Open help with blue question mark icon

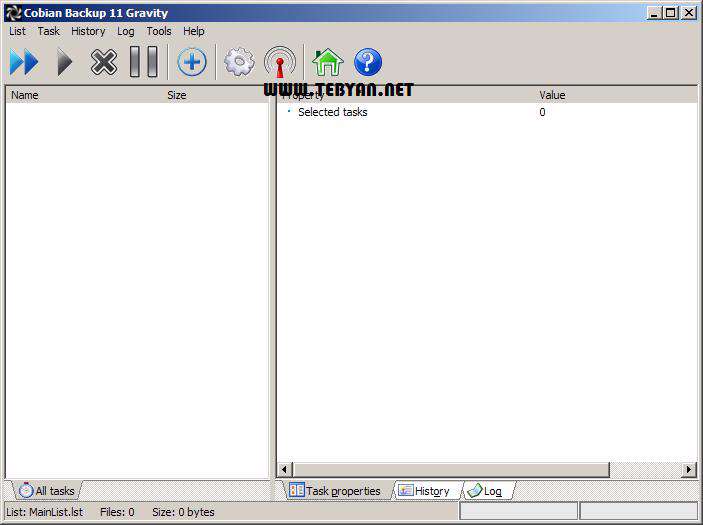[x=368, y=61]
